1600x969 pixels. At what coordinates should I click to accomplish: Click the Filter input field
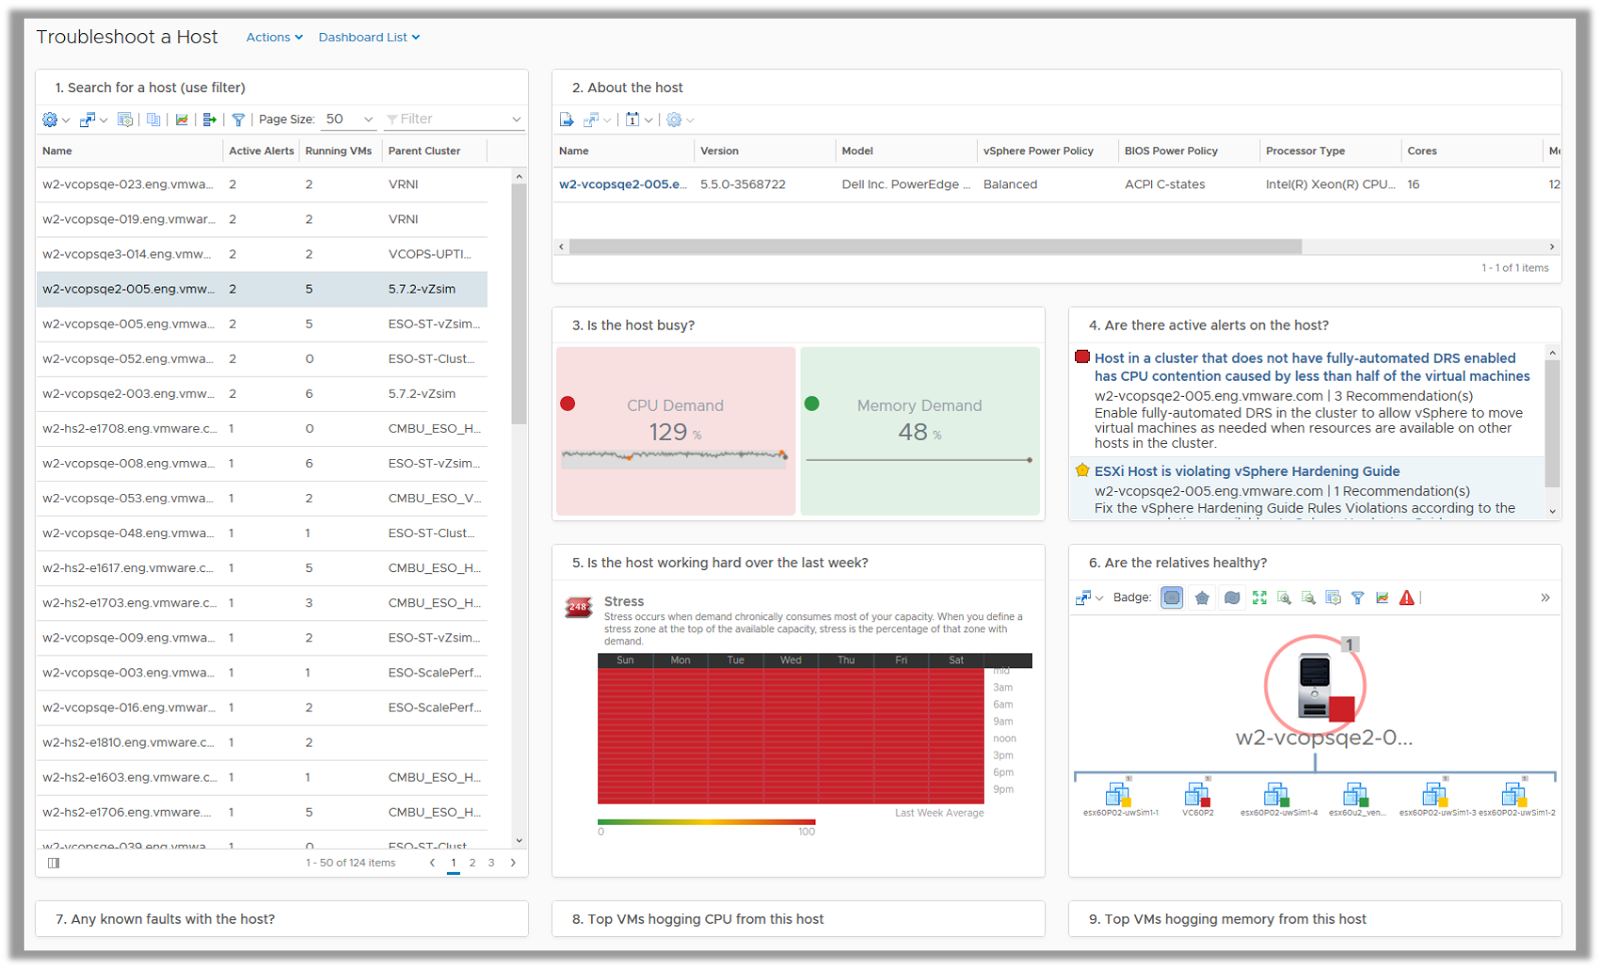click(x=455, y=119)
